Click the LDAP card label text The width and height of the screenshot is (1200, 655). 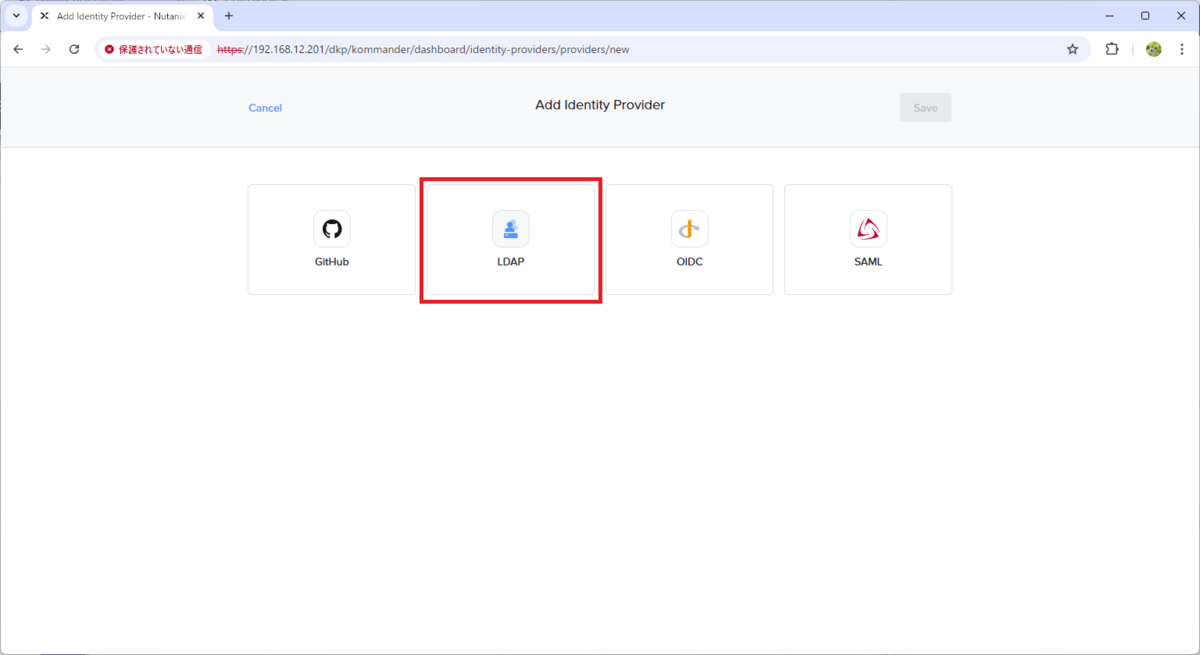click(511, 262)
